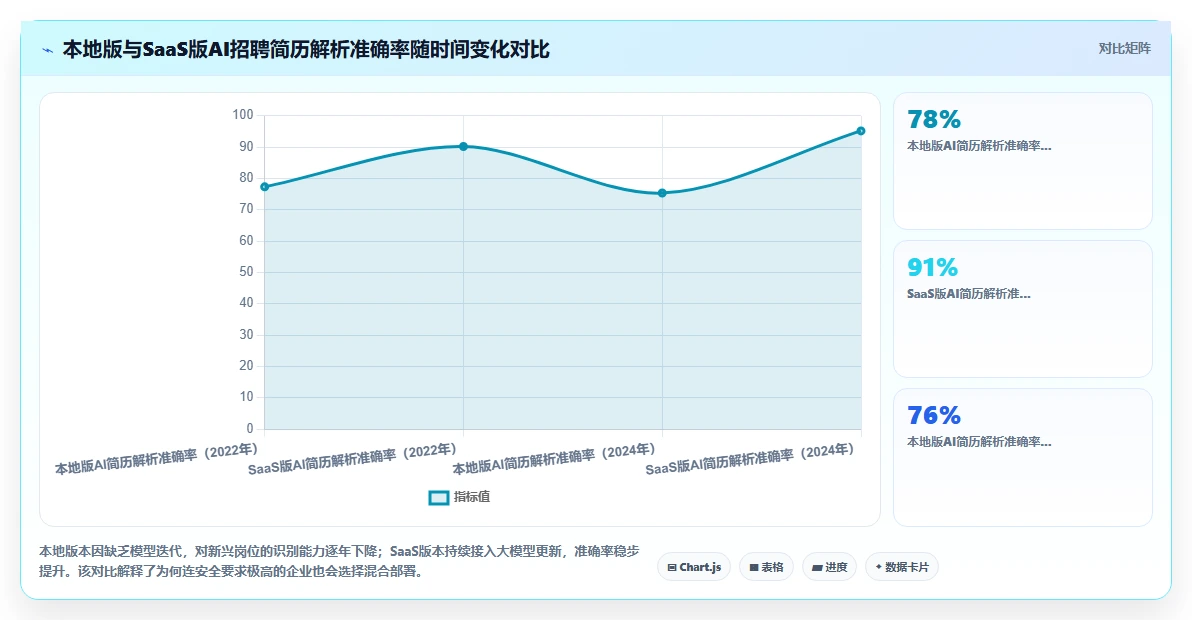This screenshot has height=620, width=1192.
Task: Click axis label 本地版AI简历解析准确率（2024年）
Action: [554, 459]
